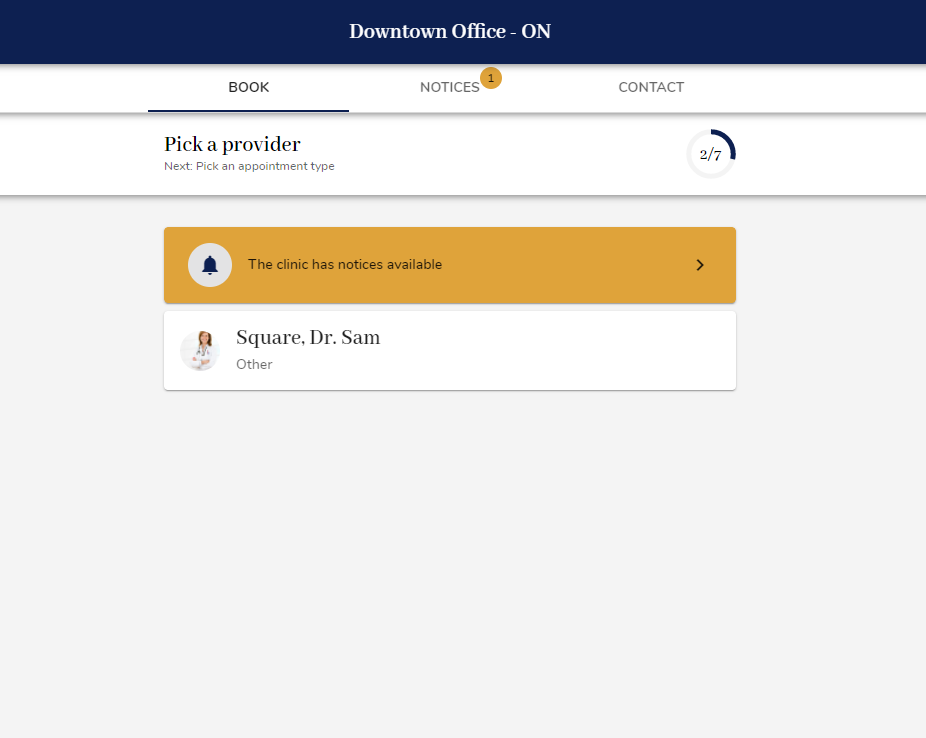Viewport: 926px width, 738px height.
Task: Click the bell inside the white circle
Action: (x=209, y=264)
